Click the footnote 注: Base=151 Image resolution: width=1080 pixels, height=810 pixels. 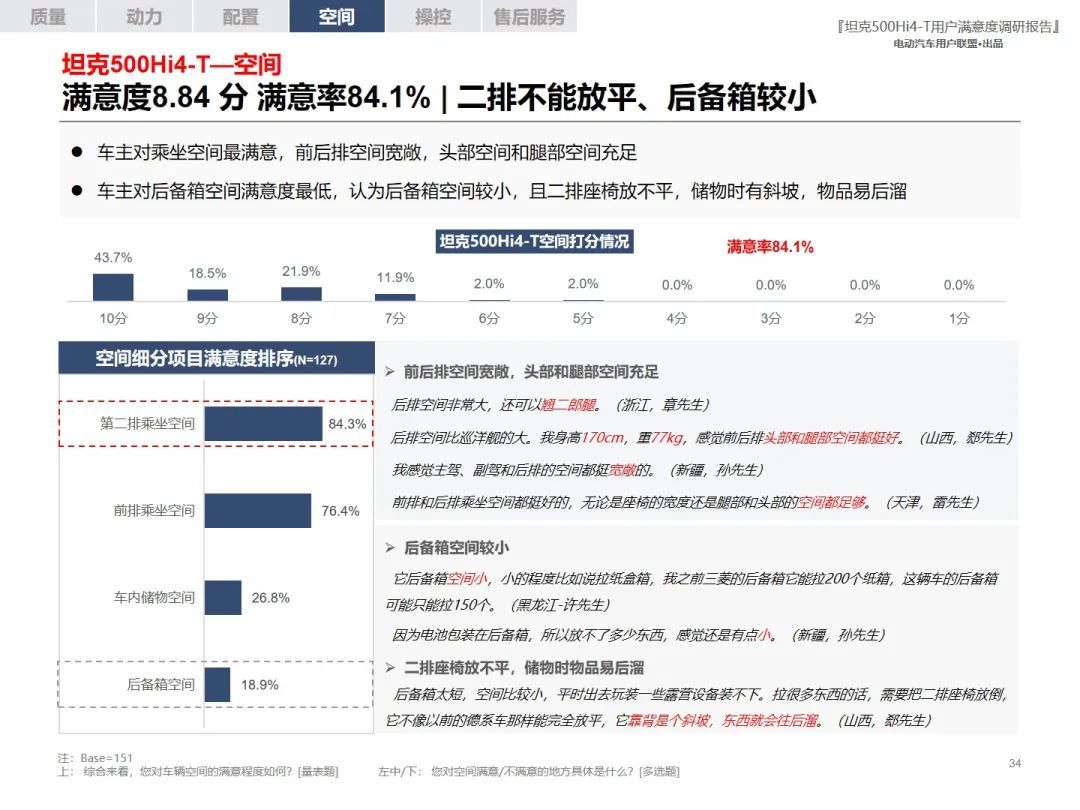95,758
